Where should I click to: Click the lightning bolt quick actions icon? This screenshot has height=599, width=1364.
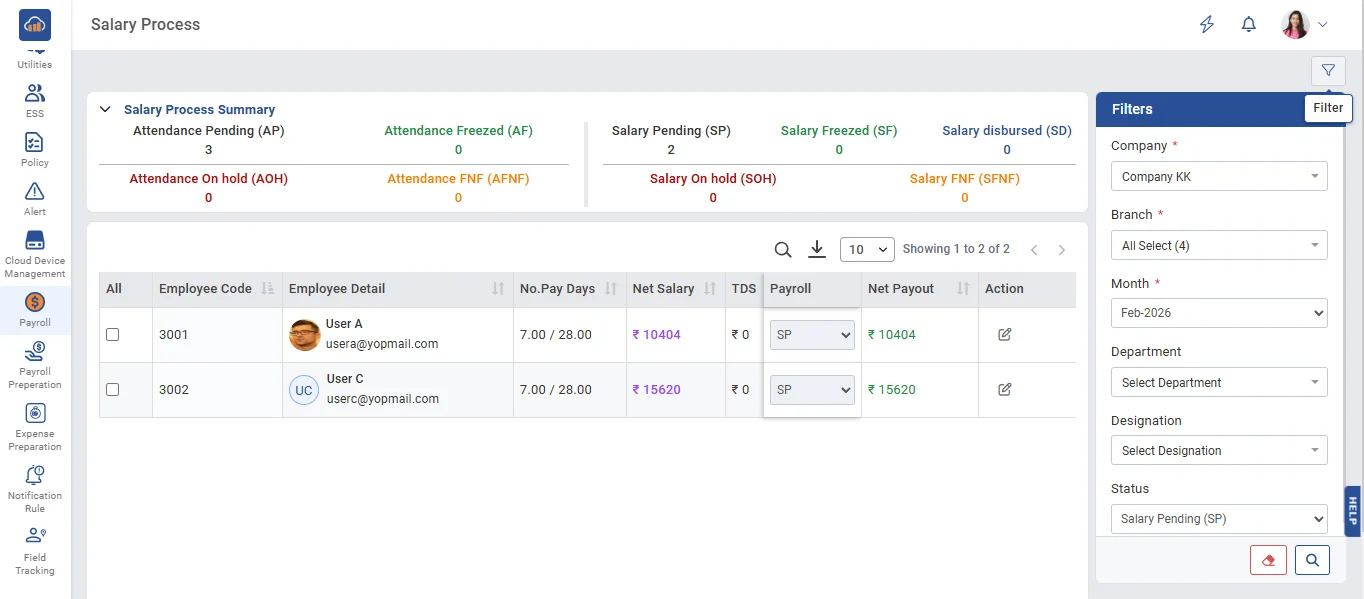point(1207,25)
